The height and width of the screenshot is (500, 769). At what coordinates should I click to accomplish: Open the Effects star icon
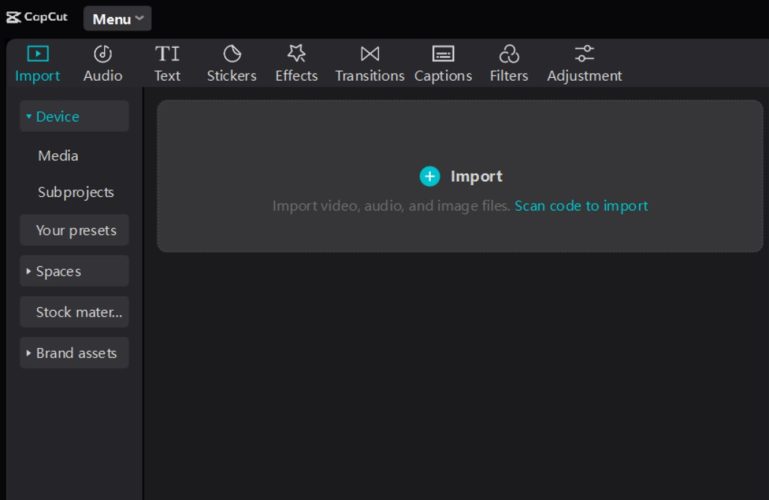click(x=296, y=54)
